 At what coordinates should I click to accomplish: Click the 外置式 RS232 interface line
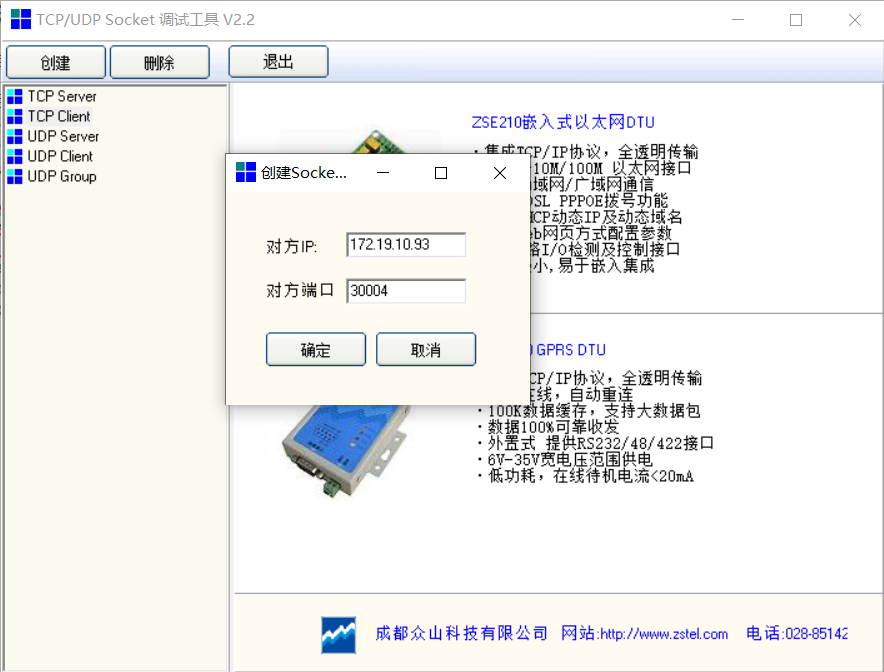(596, 444)
